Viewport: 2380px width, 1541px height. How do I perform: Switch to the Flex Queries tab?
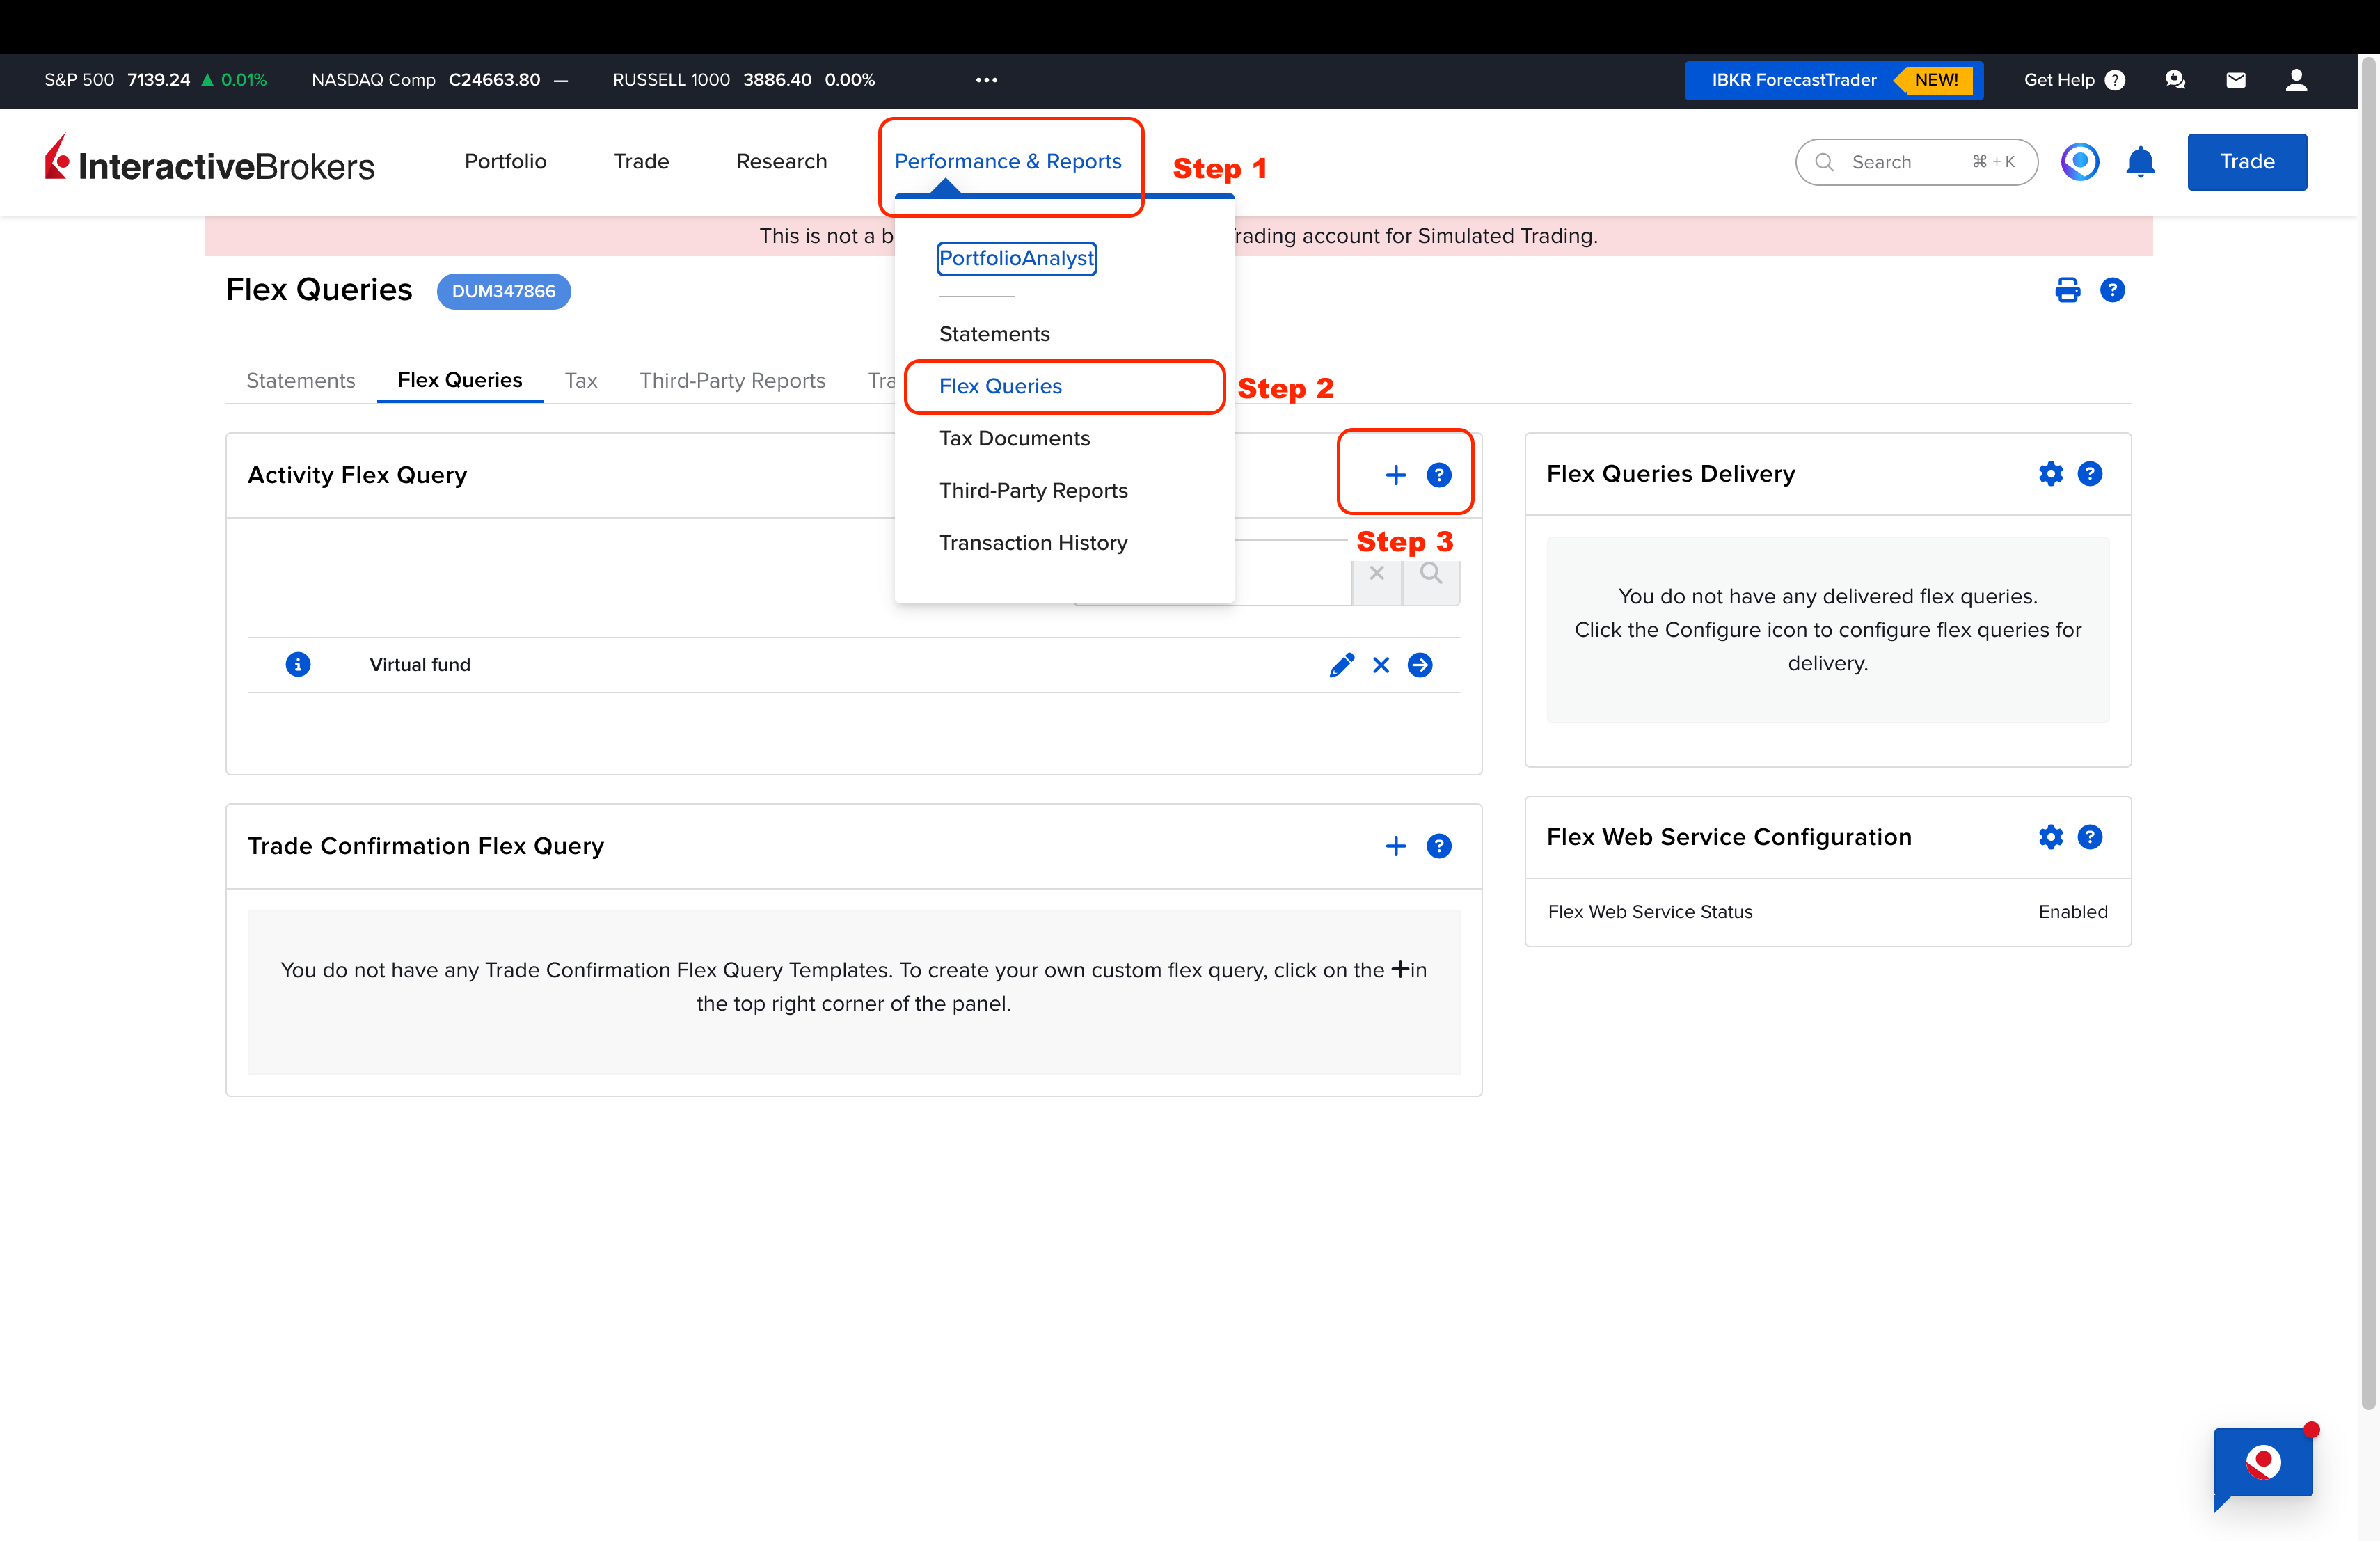pyautogui.click(x=459, y=380)
